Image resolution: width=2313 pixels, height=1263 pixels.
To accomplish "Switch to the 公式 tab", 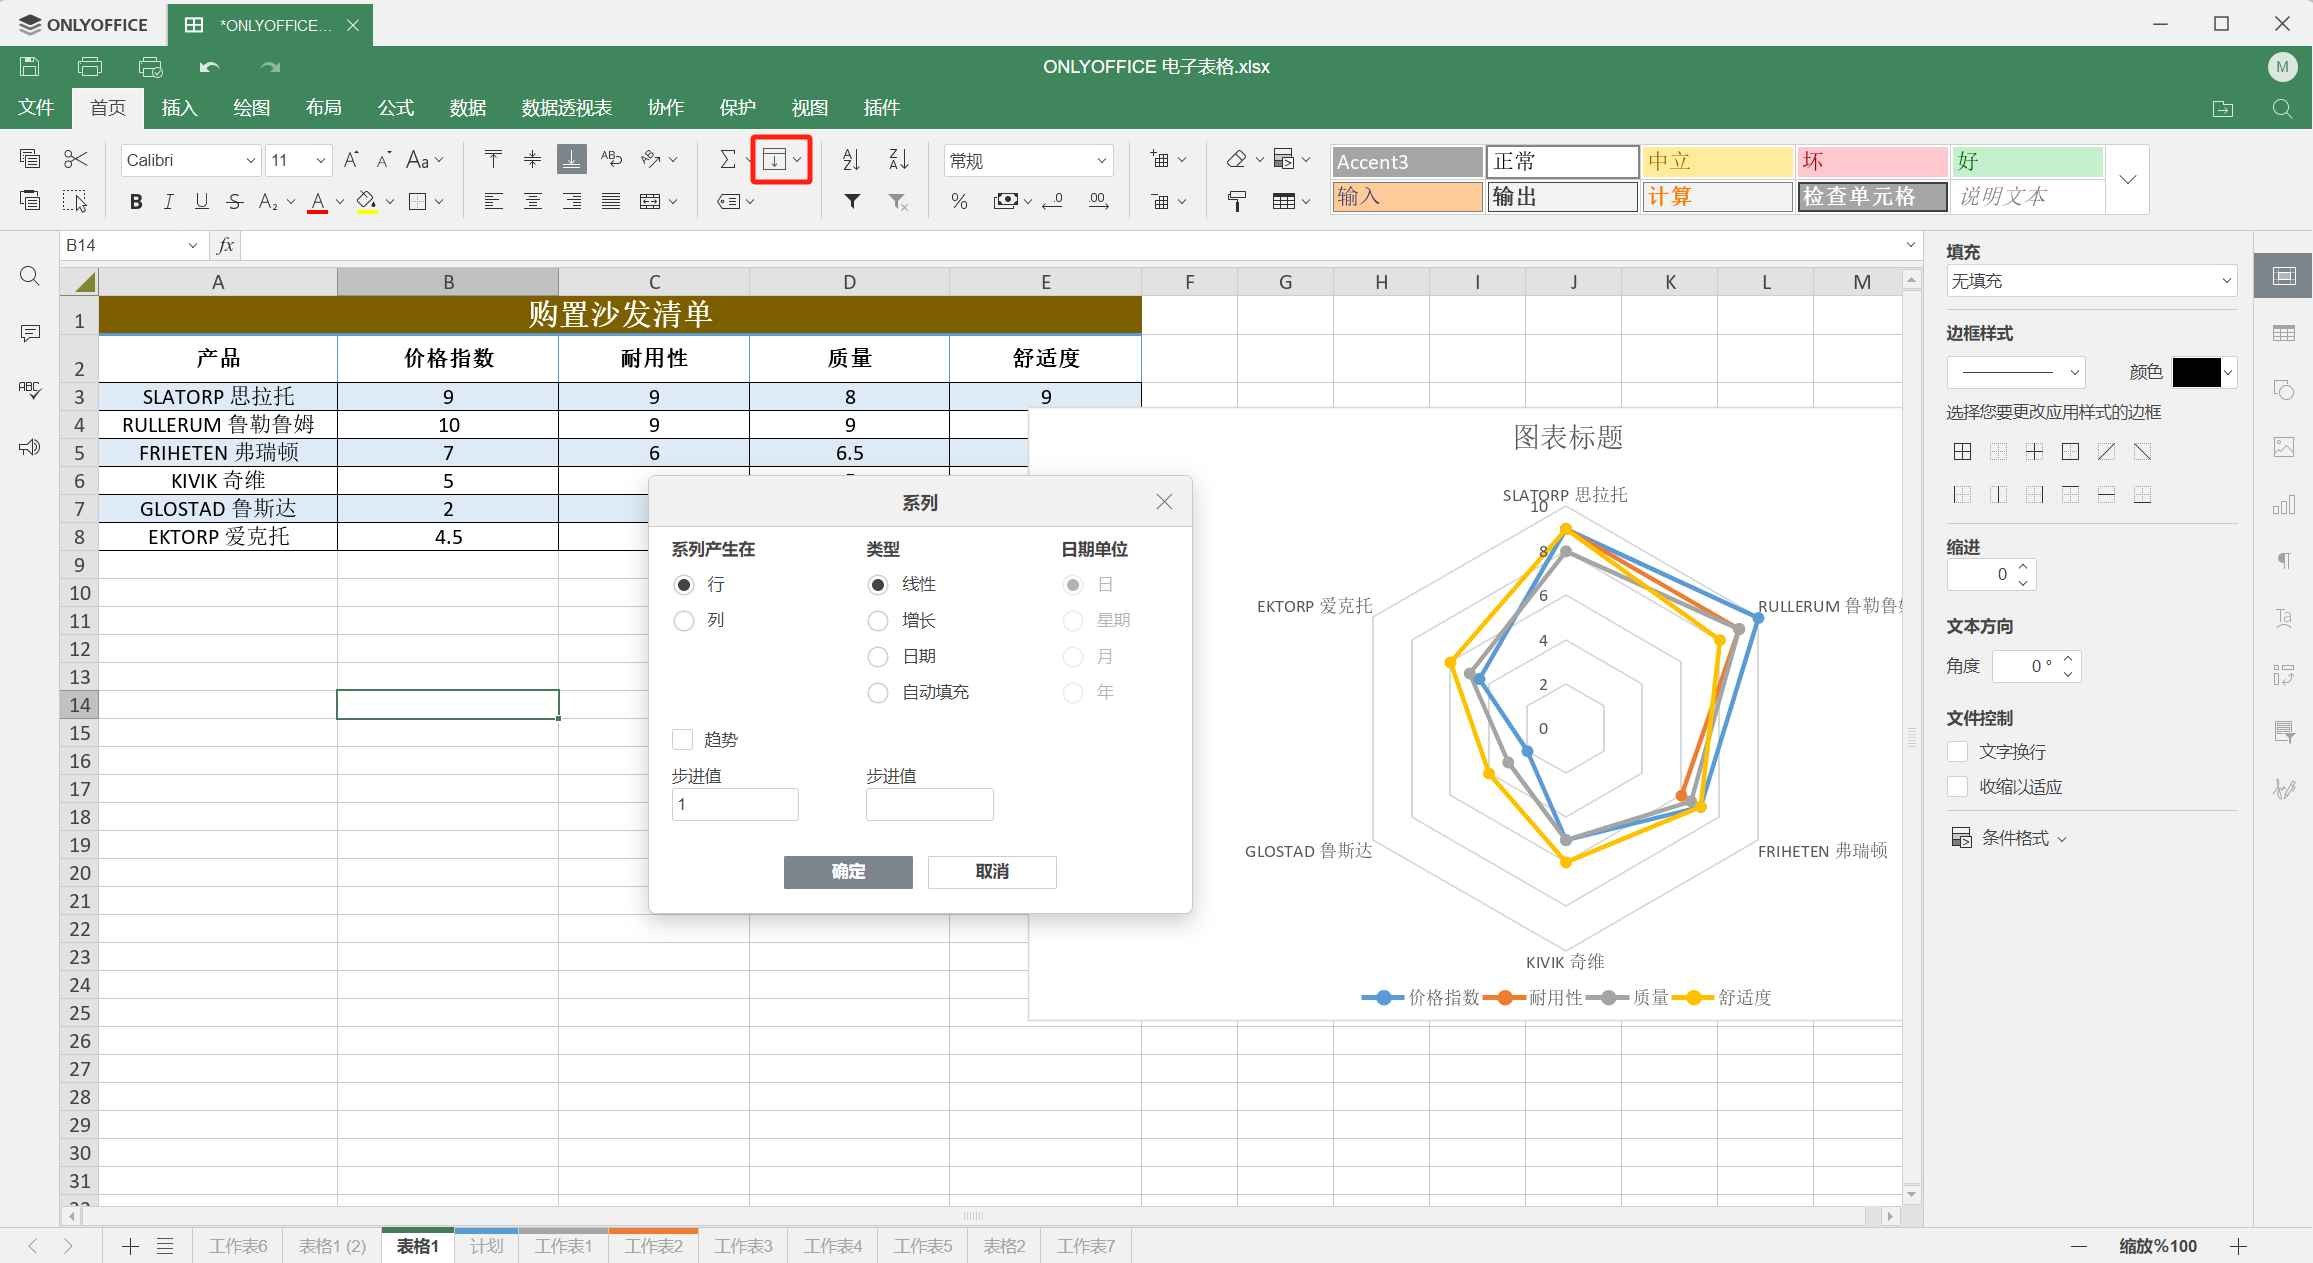I will pyautogui.click(x=396, y=108).
